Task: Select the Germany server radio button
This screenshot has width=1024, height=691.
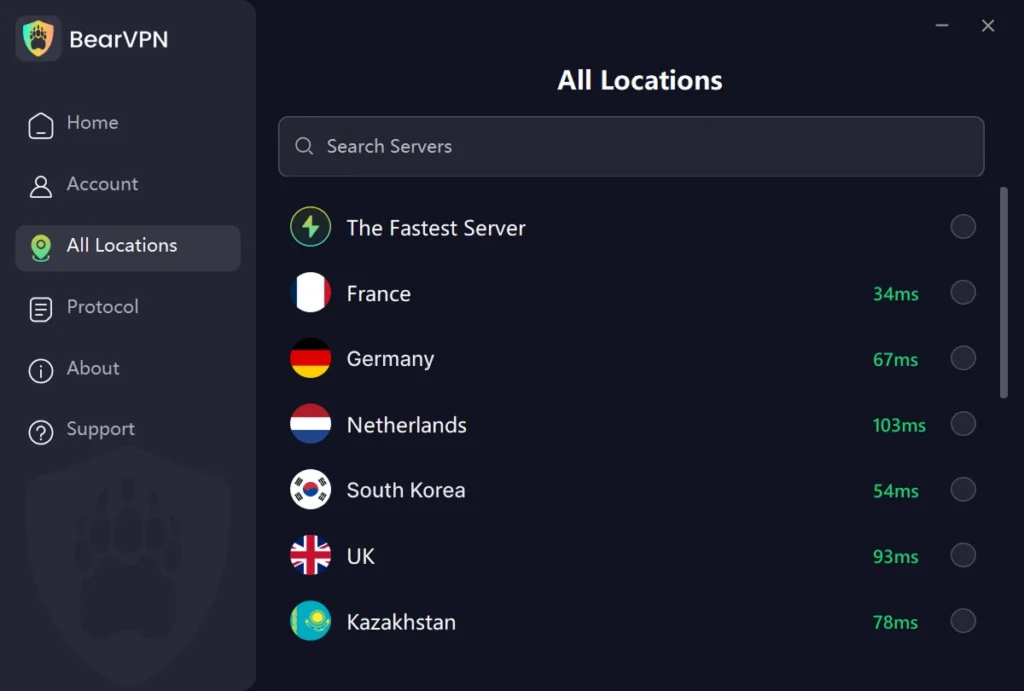Action: pyautogui.click(x=963, y=358)
